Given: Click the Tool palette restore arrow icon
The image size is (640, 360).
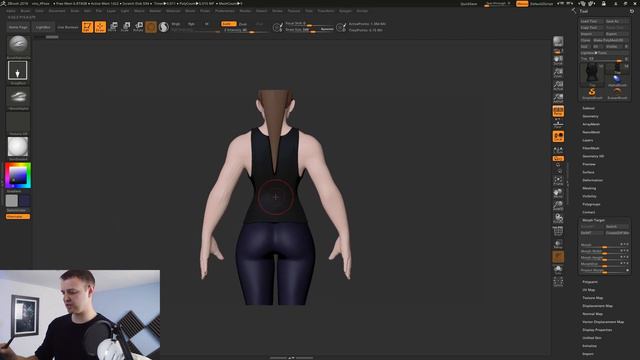Looking at the screenshot, I should pos(632,11).
